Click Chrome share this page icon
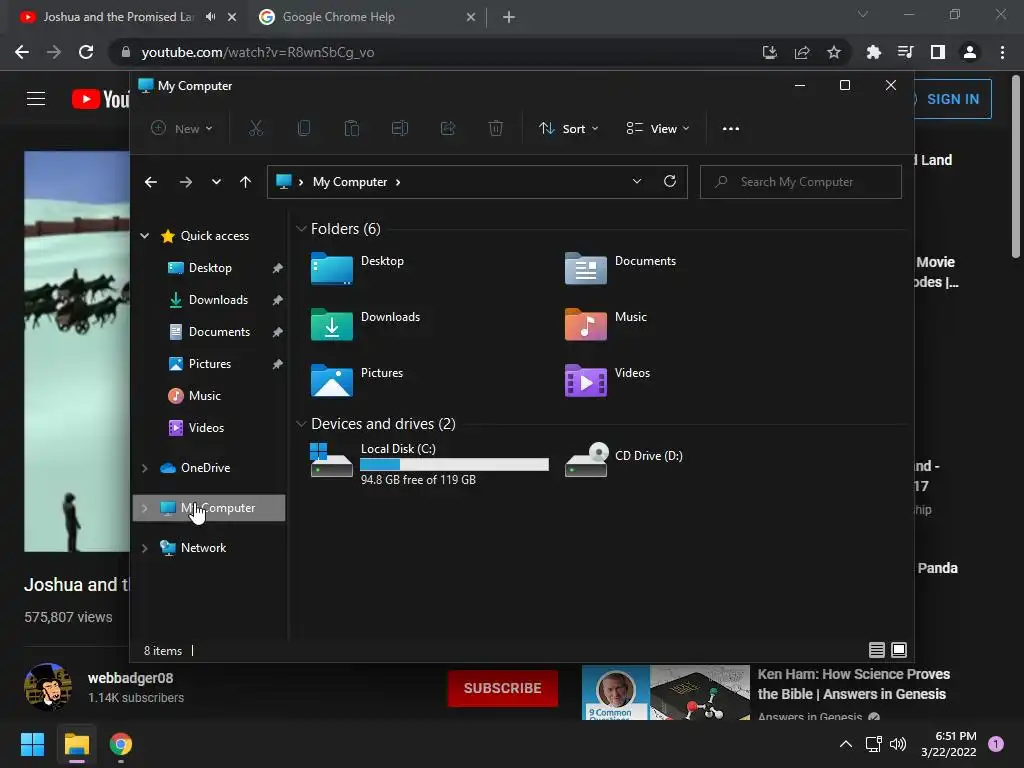Screen dimensions: 1024x768 (802, 52)
